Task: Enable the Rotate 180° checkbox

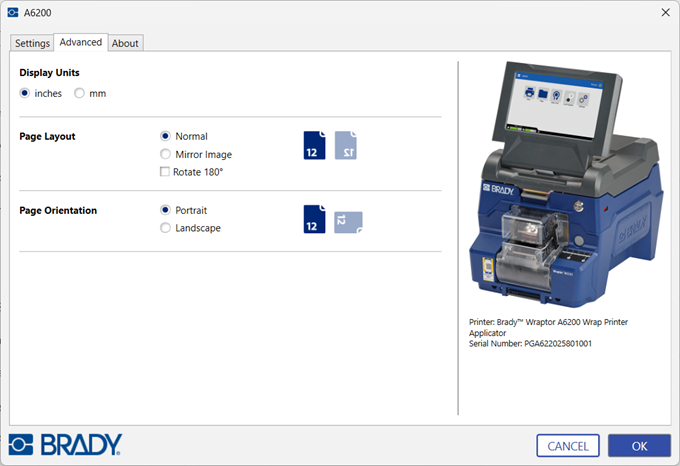Action: click(166, 172)
